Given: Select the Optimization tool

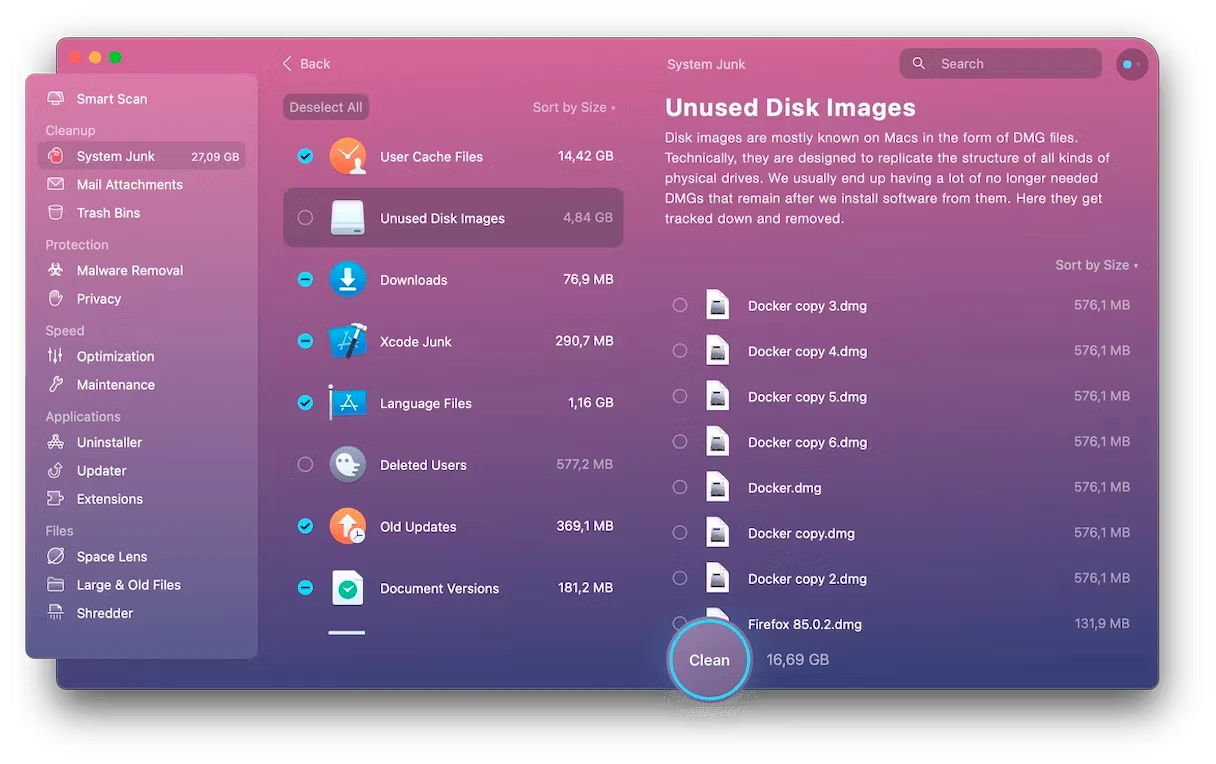Looking at the screenshot, I should pos(112,356).
